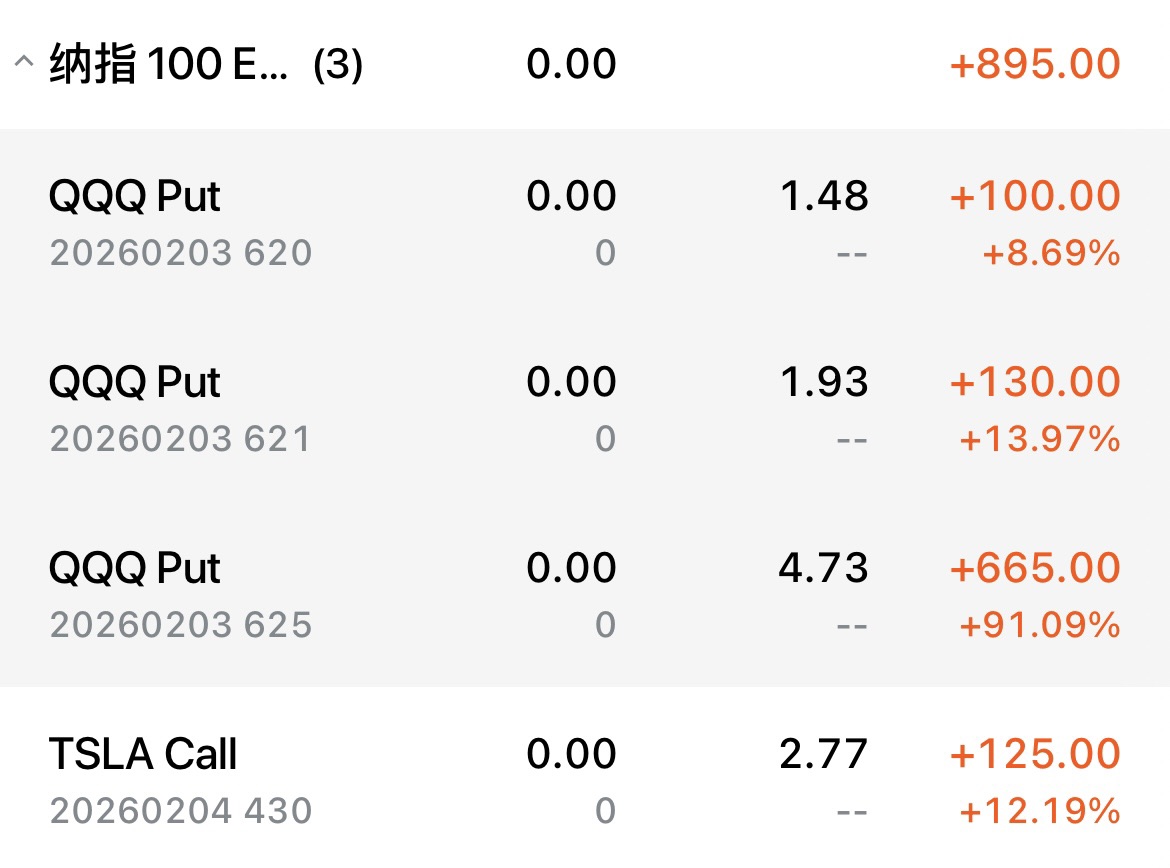Click the +130.00 profit figure

click(1035, 382)
